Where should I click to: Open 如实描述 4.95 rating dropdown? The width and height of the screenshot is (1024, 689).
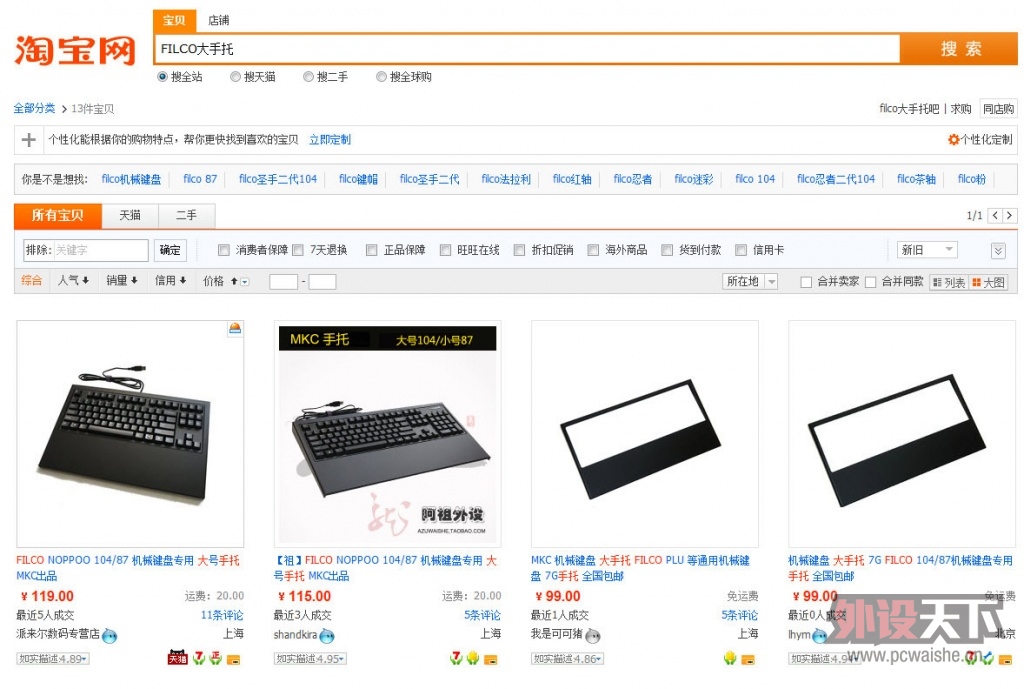pyautogui.click(x=310, y=659)
